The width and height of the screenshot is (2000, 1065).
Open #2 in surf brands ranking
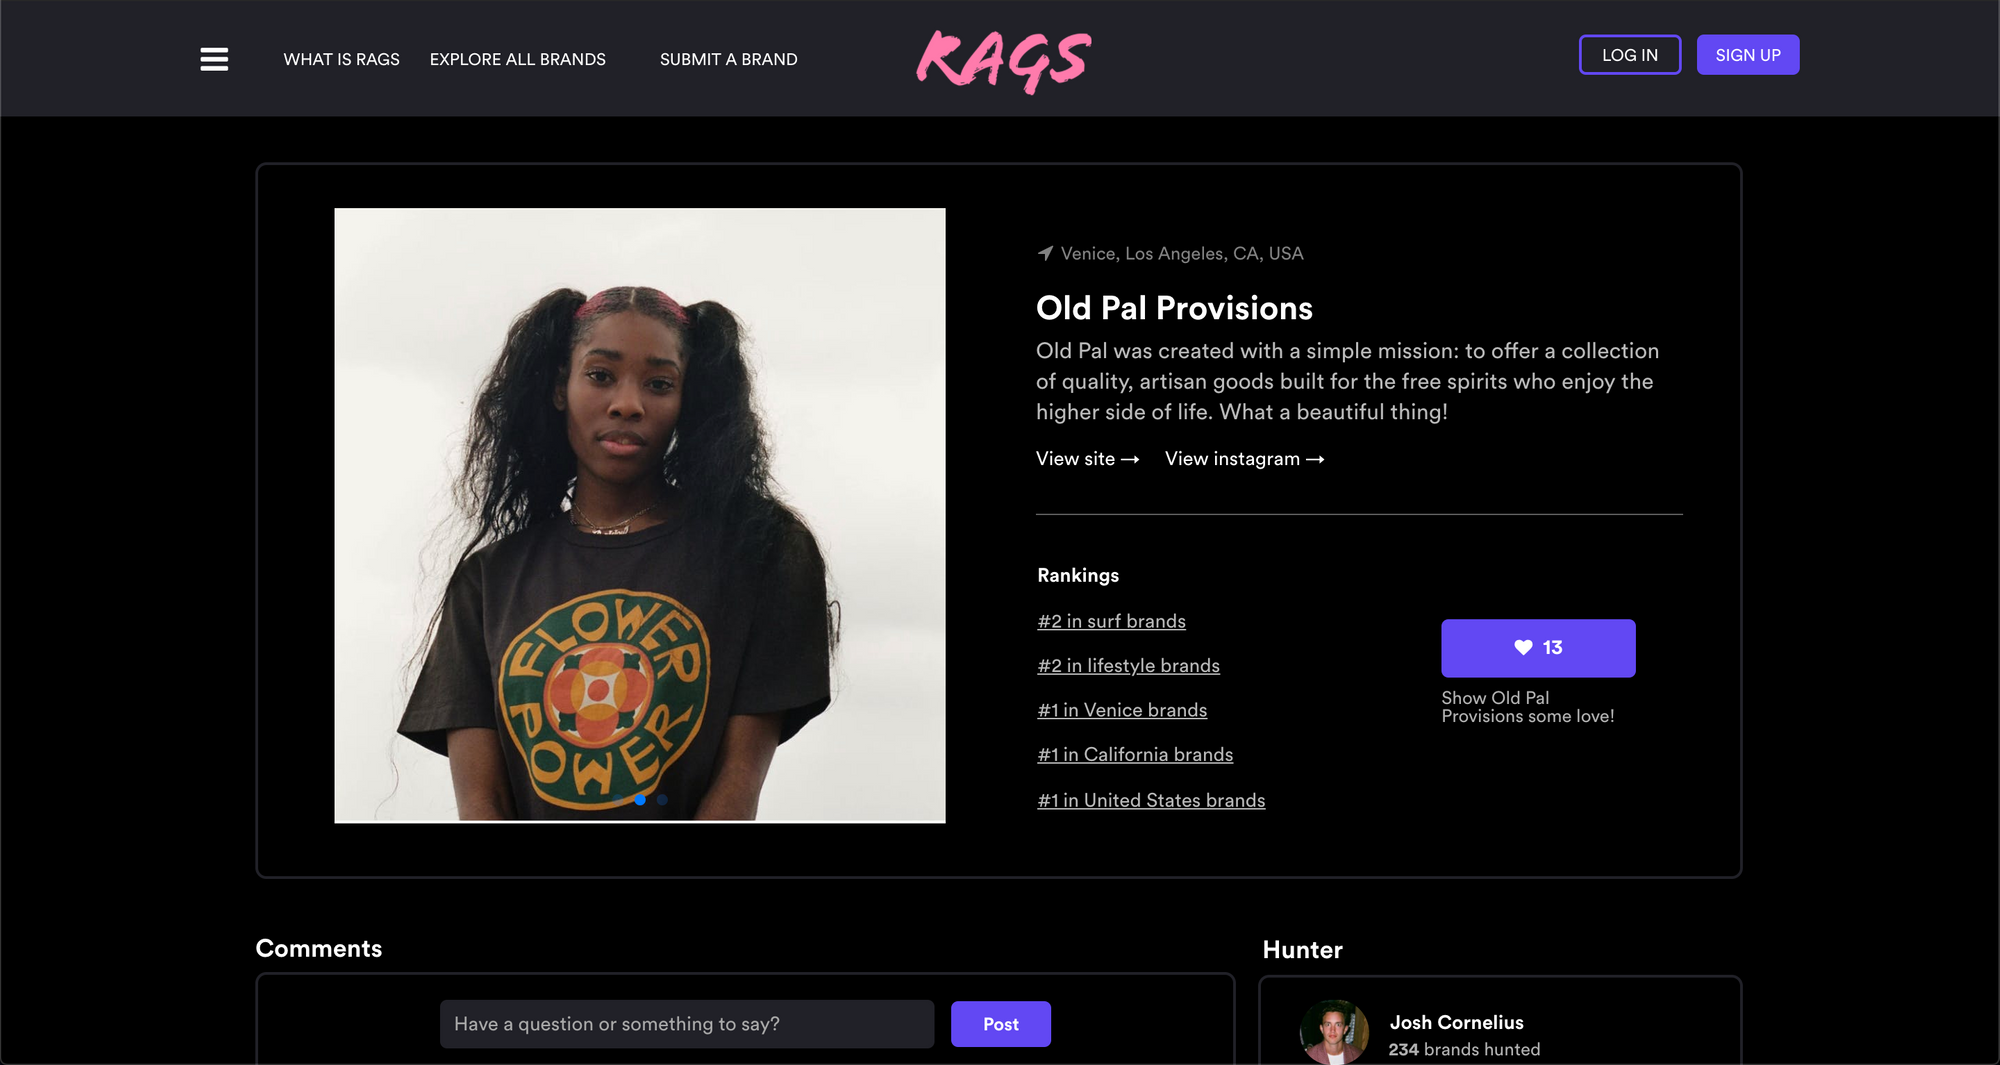pos(1111,621)
